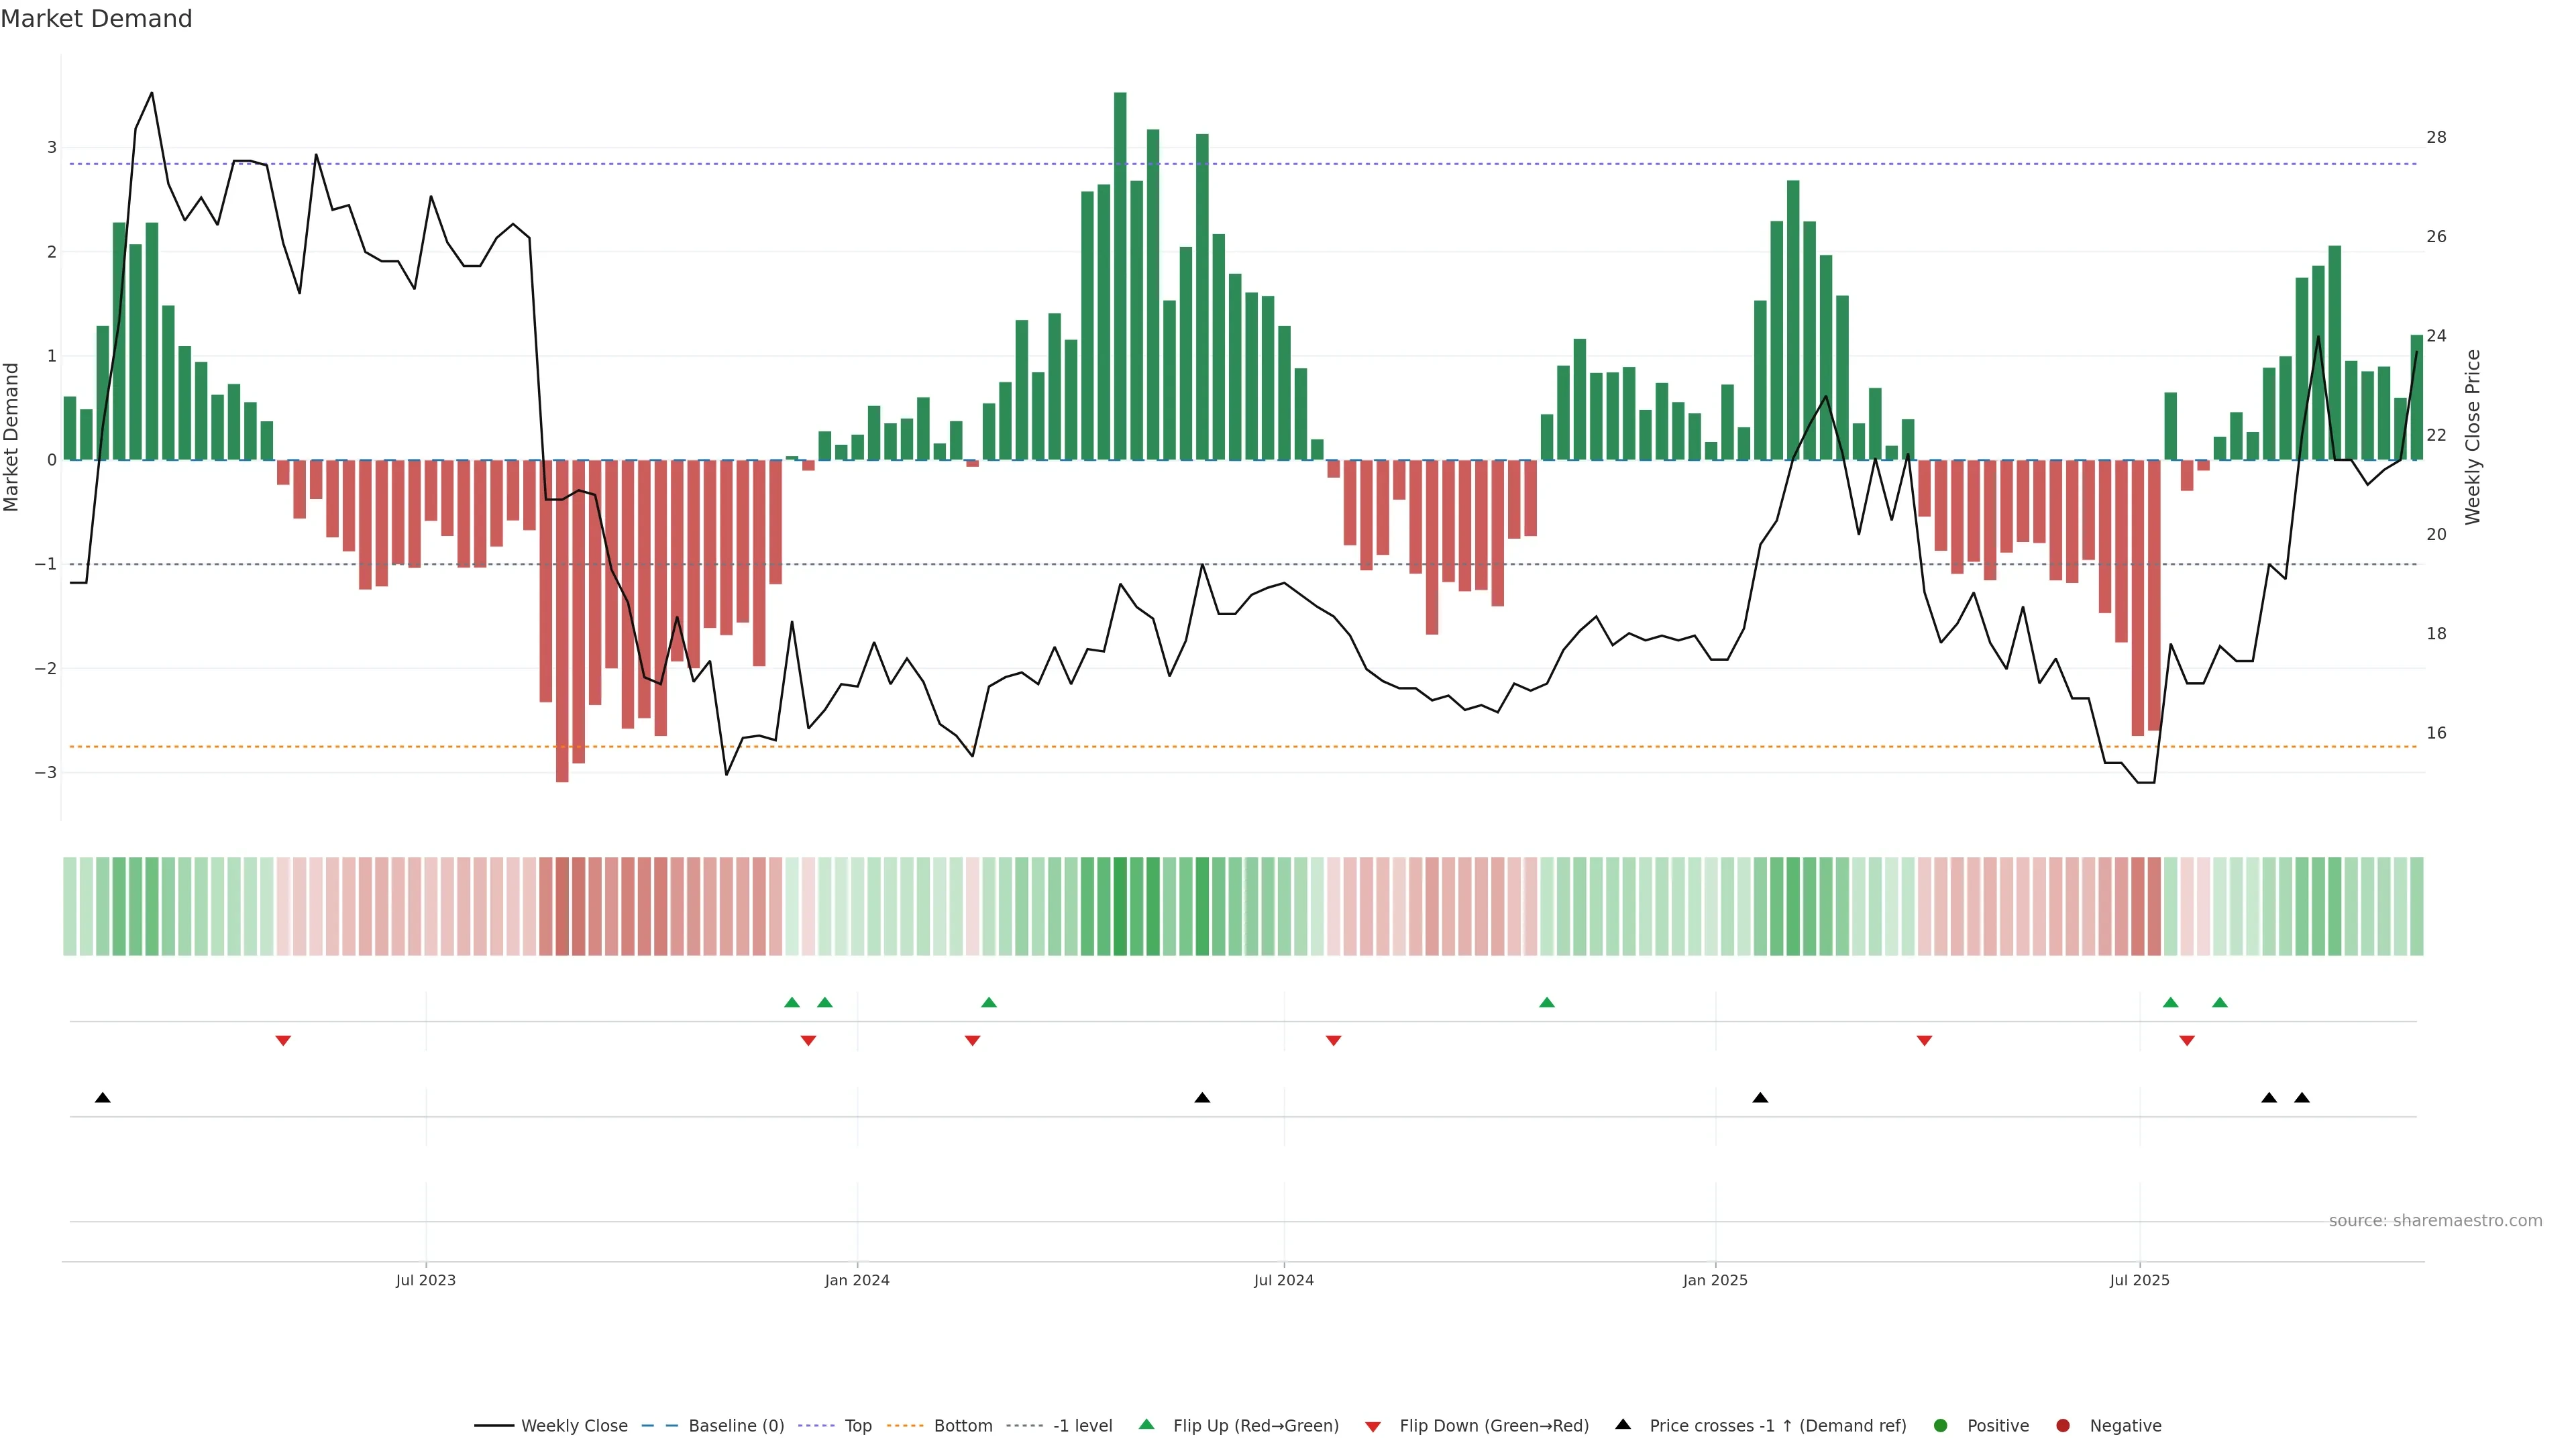The image size is (2576, 1449).
Task: Click first red flip-down marker before Jul 2023
Action: 283,1041
